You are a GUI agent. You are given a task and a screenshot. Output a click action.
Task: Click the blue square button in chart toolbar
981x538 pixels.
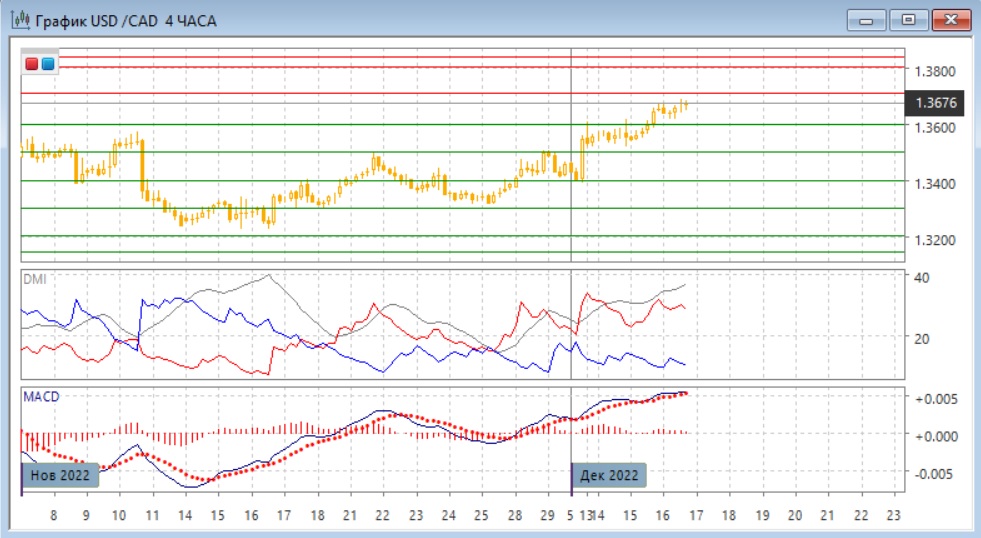pyautogui.click(x=48, y=64)
